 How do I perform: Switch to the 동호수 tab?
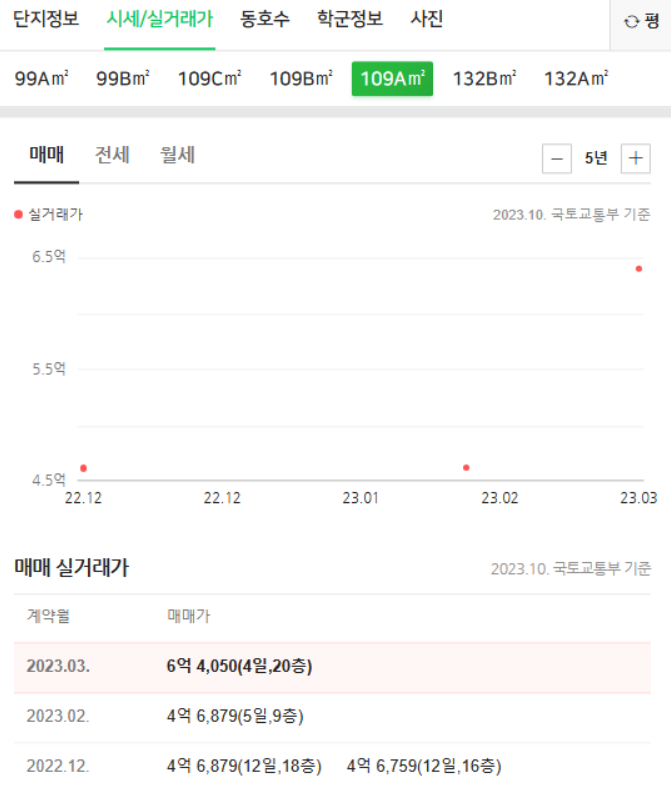click(264, 19)
